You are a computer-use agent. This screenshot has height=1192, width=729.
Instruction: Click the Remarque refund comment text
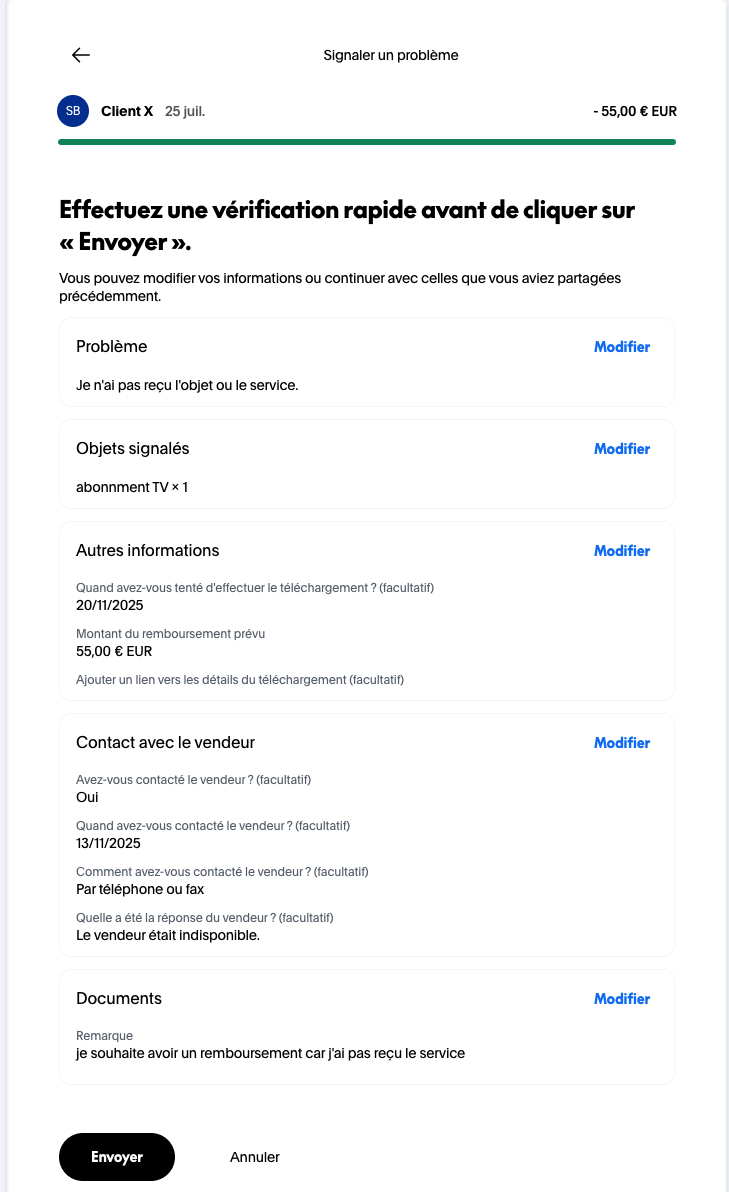pos(270,1053)
